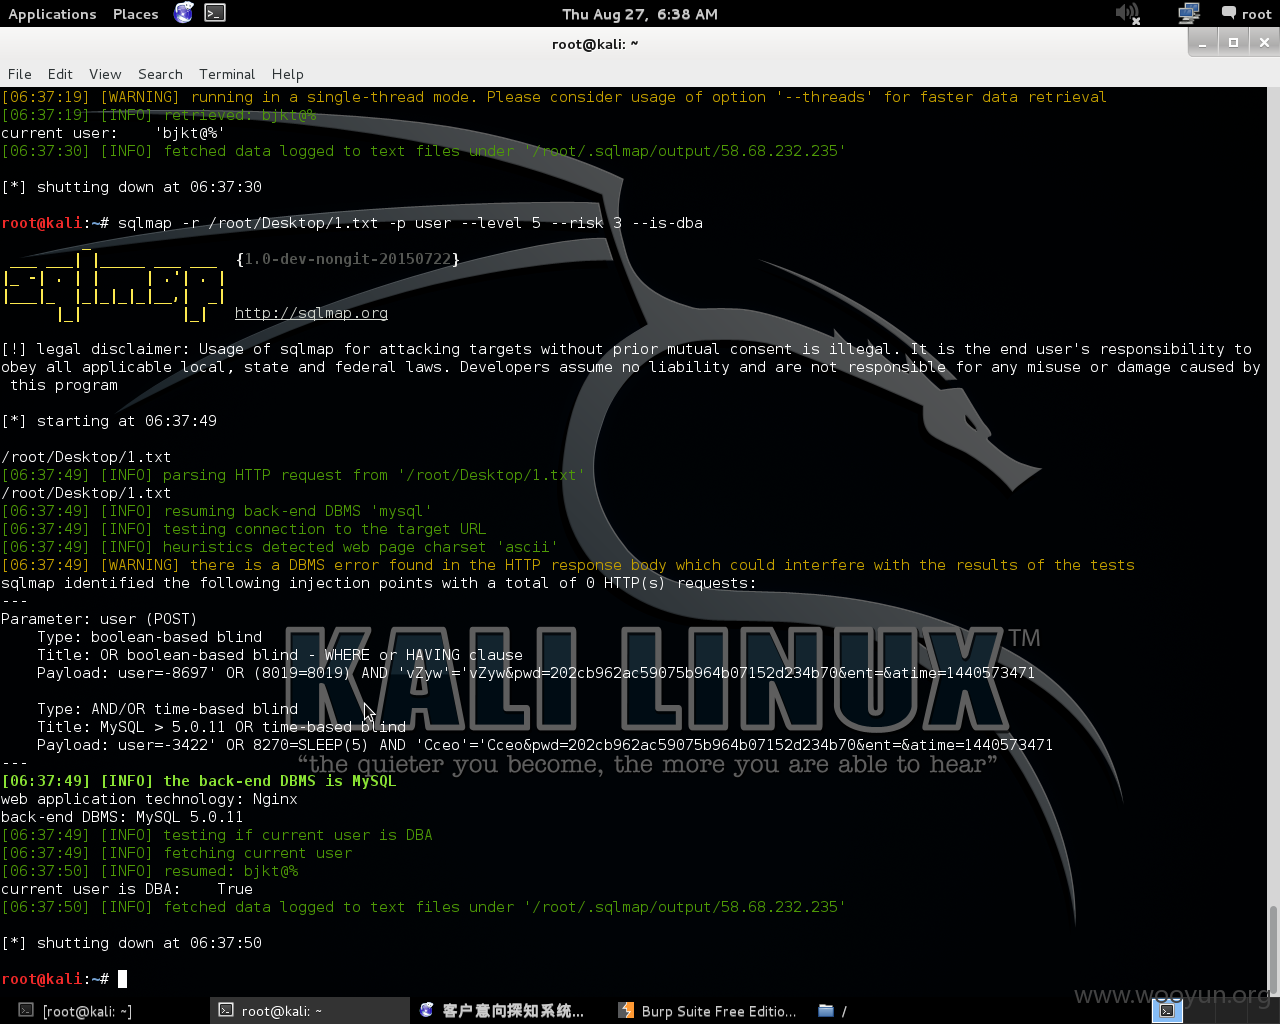Open the root user menu
The height and width of the screenshot is (1024, 1280).
(x=1246, y=14)
